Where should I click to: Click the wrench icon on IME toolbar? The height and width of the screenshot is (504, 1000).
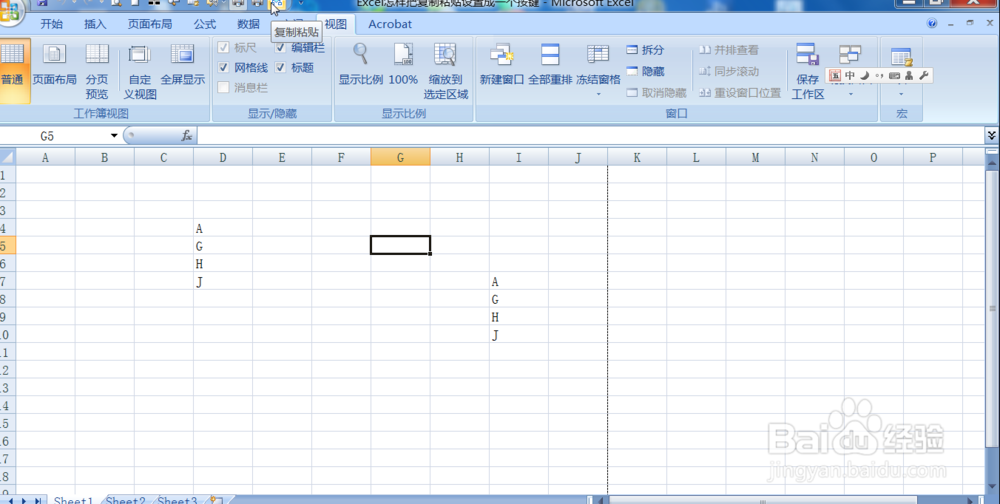pos(924,75)
